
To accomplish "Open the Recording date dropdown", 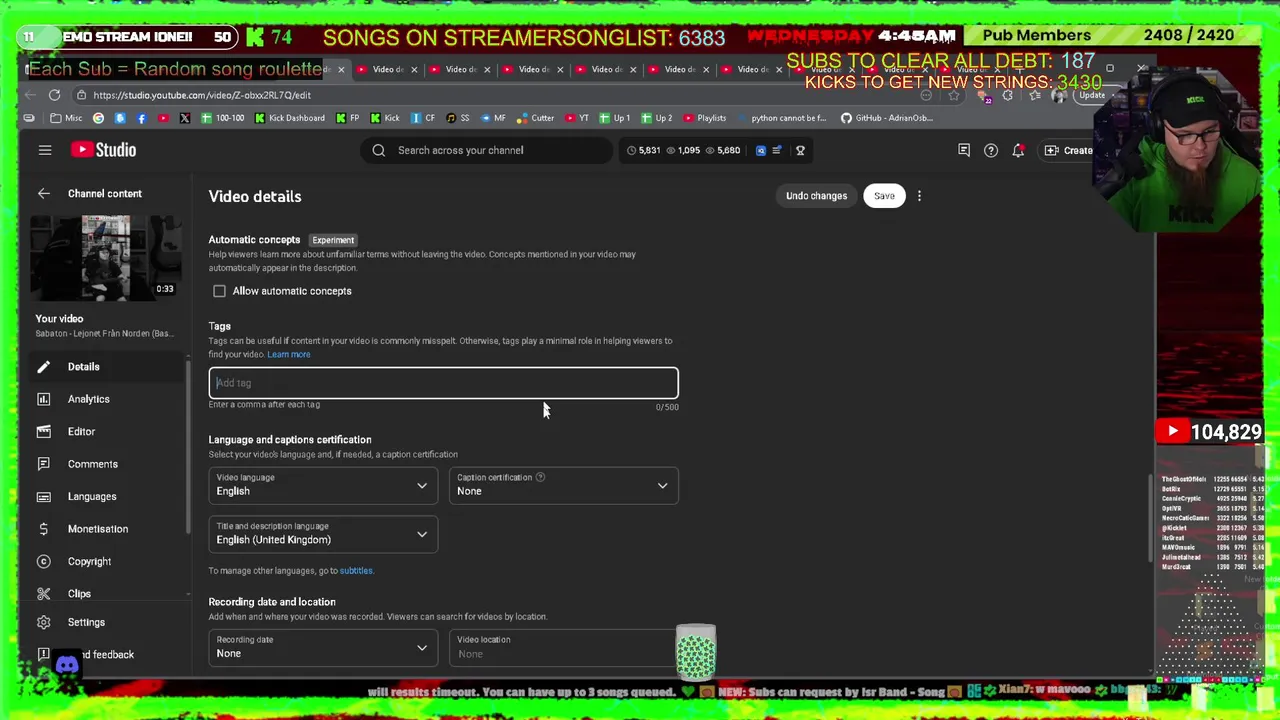I will pos(323,647).
